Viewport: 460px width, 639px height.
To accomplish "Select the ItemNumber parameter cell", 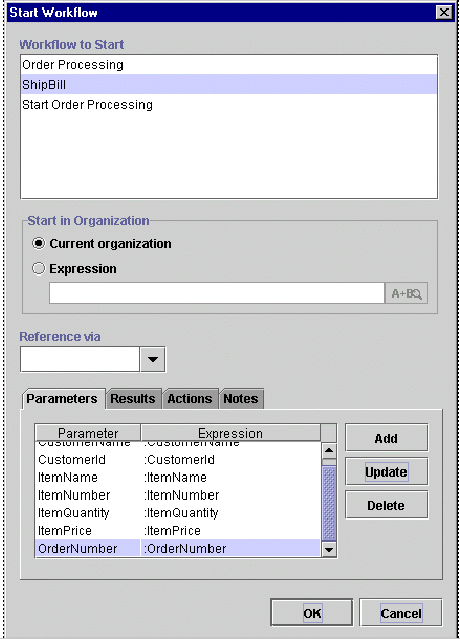I will click(88, 495).
